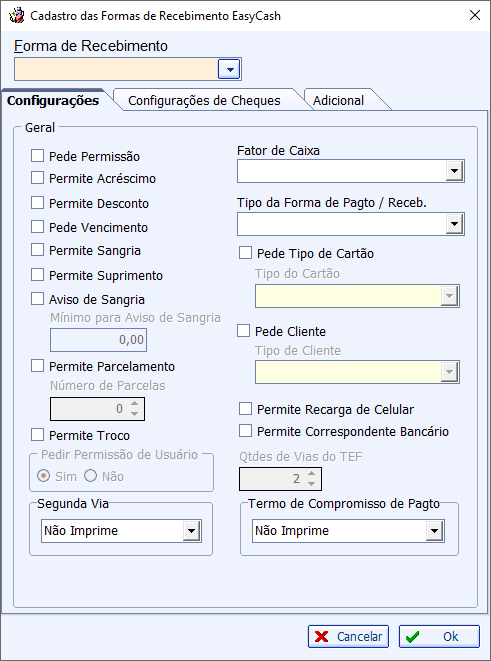Open Tipo da Forma de Pagto dropdown
The height and width of the screenshot is (661, 491).
tap(454, 223)
